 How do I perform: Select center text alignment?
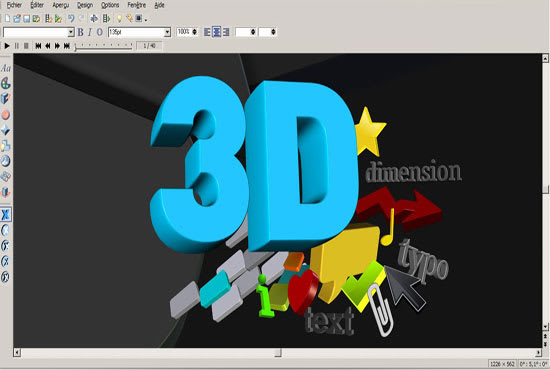point(217,32)
